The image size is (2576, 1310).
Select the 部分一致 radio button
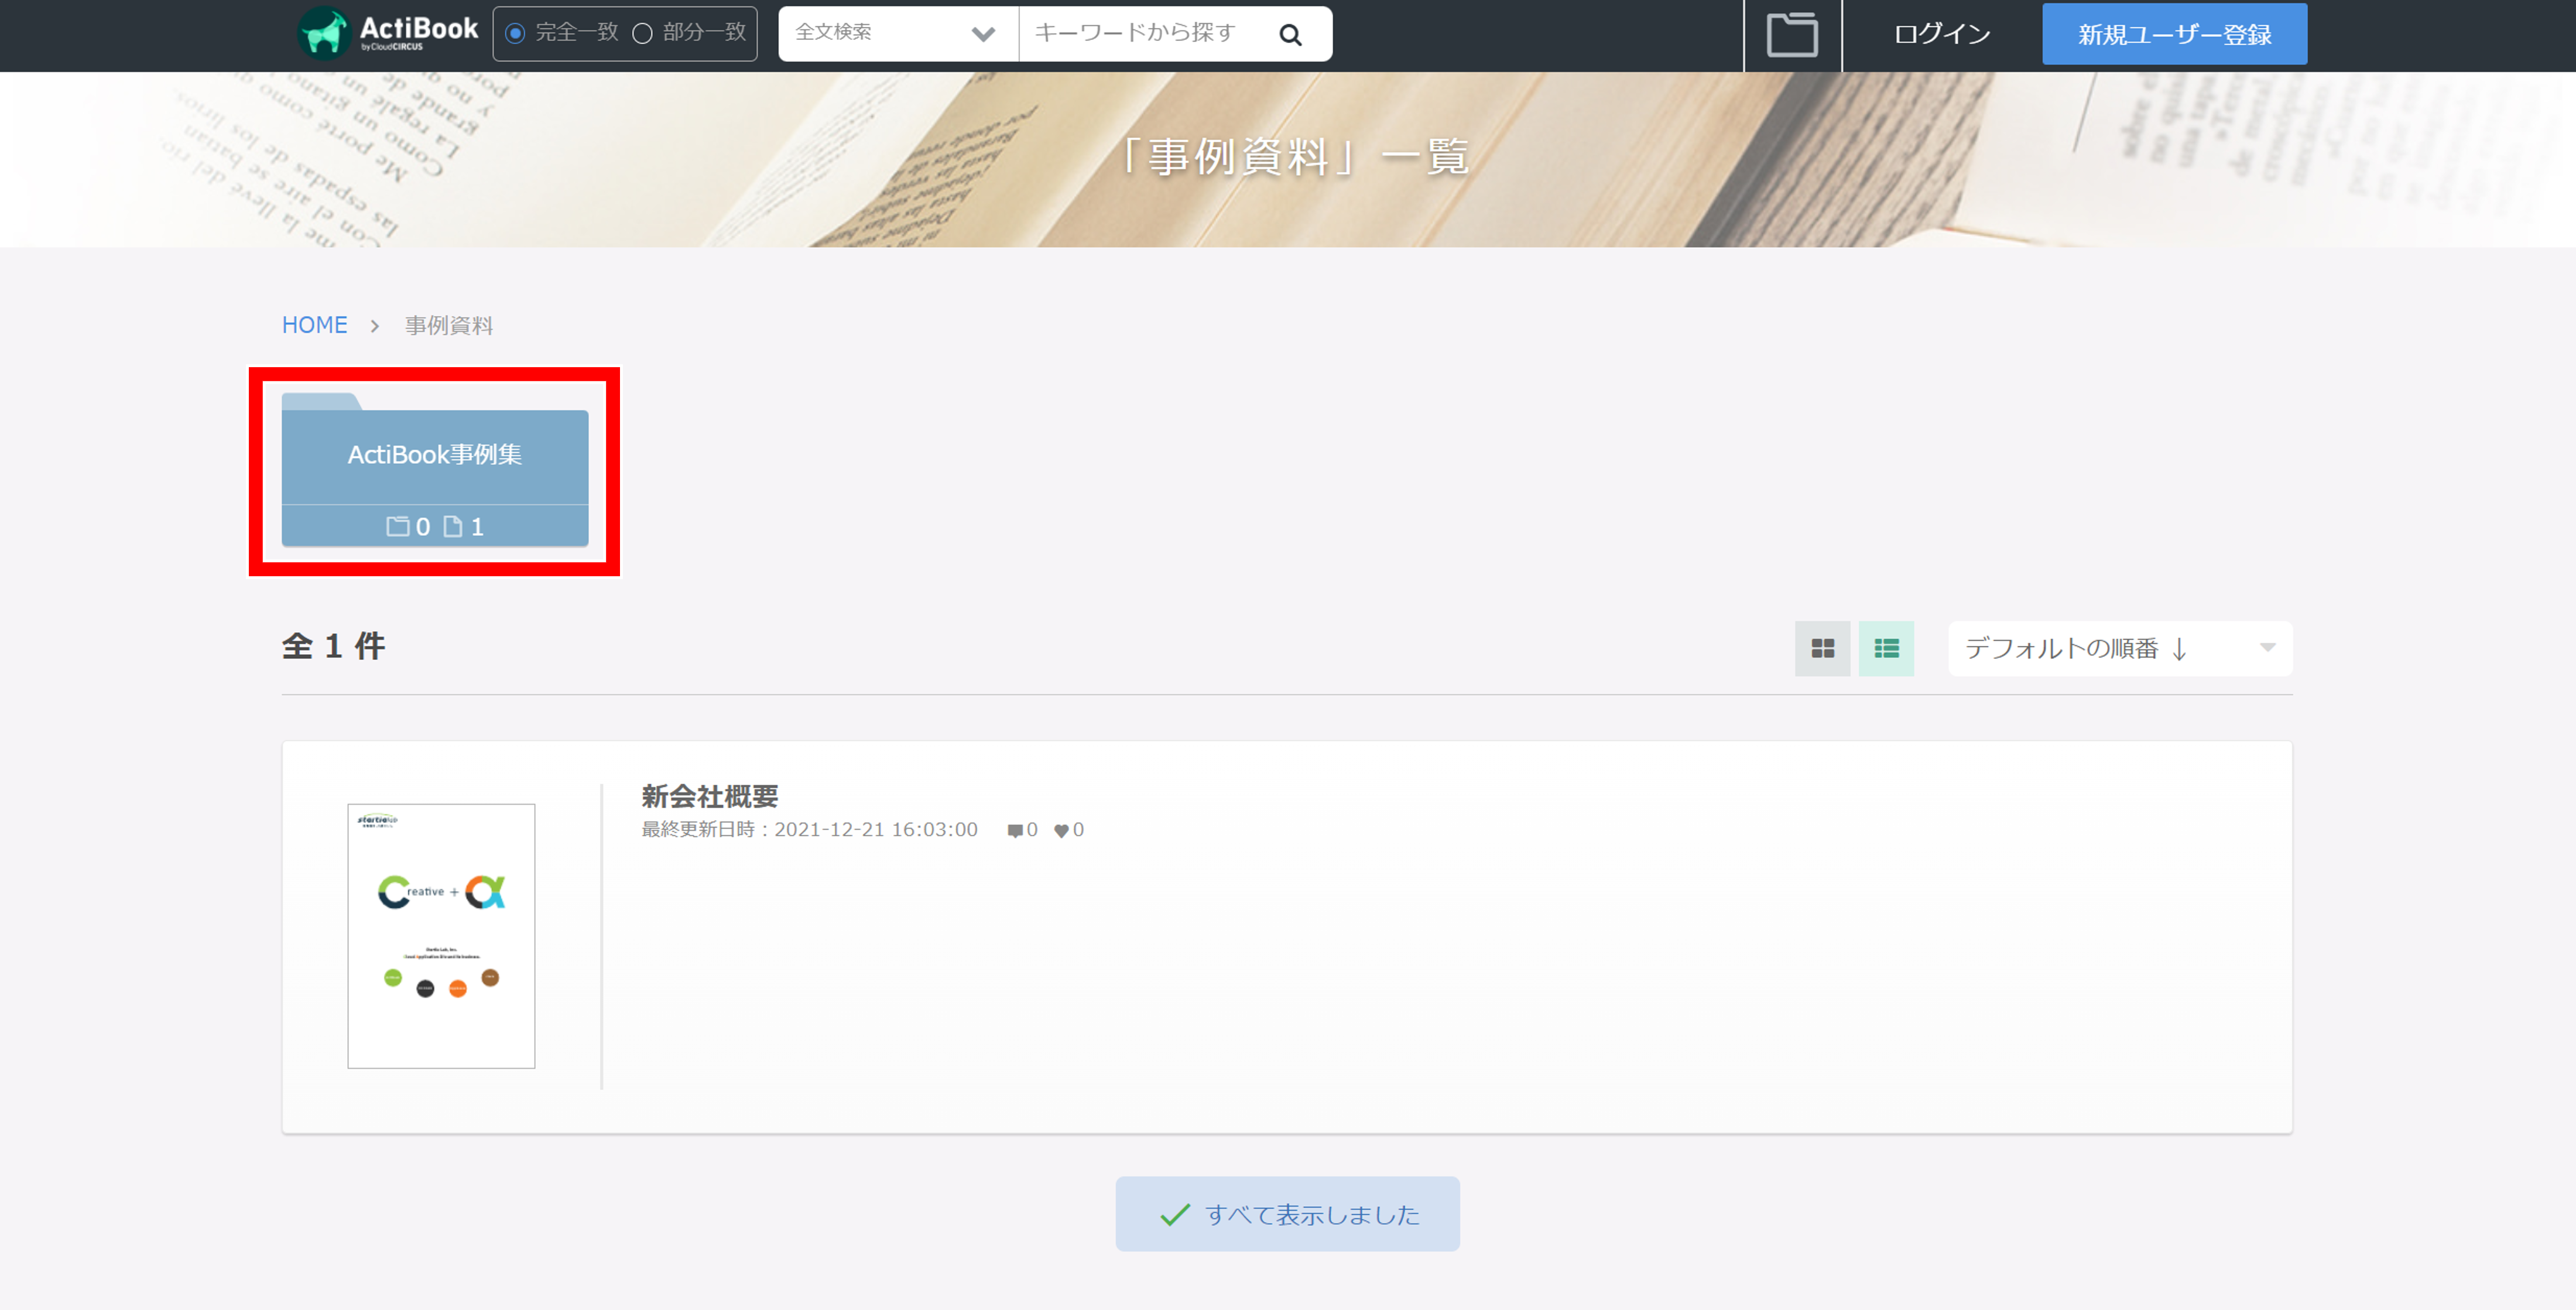pos(643,34)
